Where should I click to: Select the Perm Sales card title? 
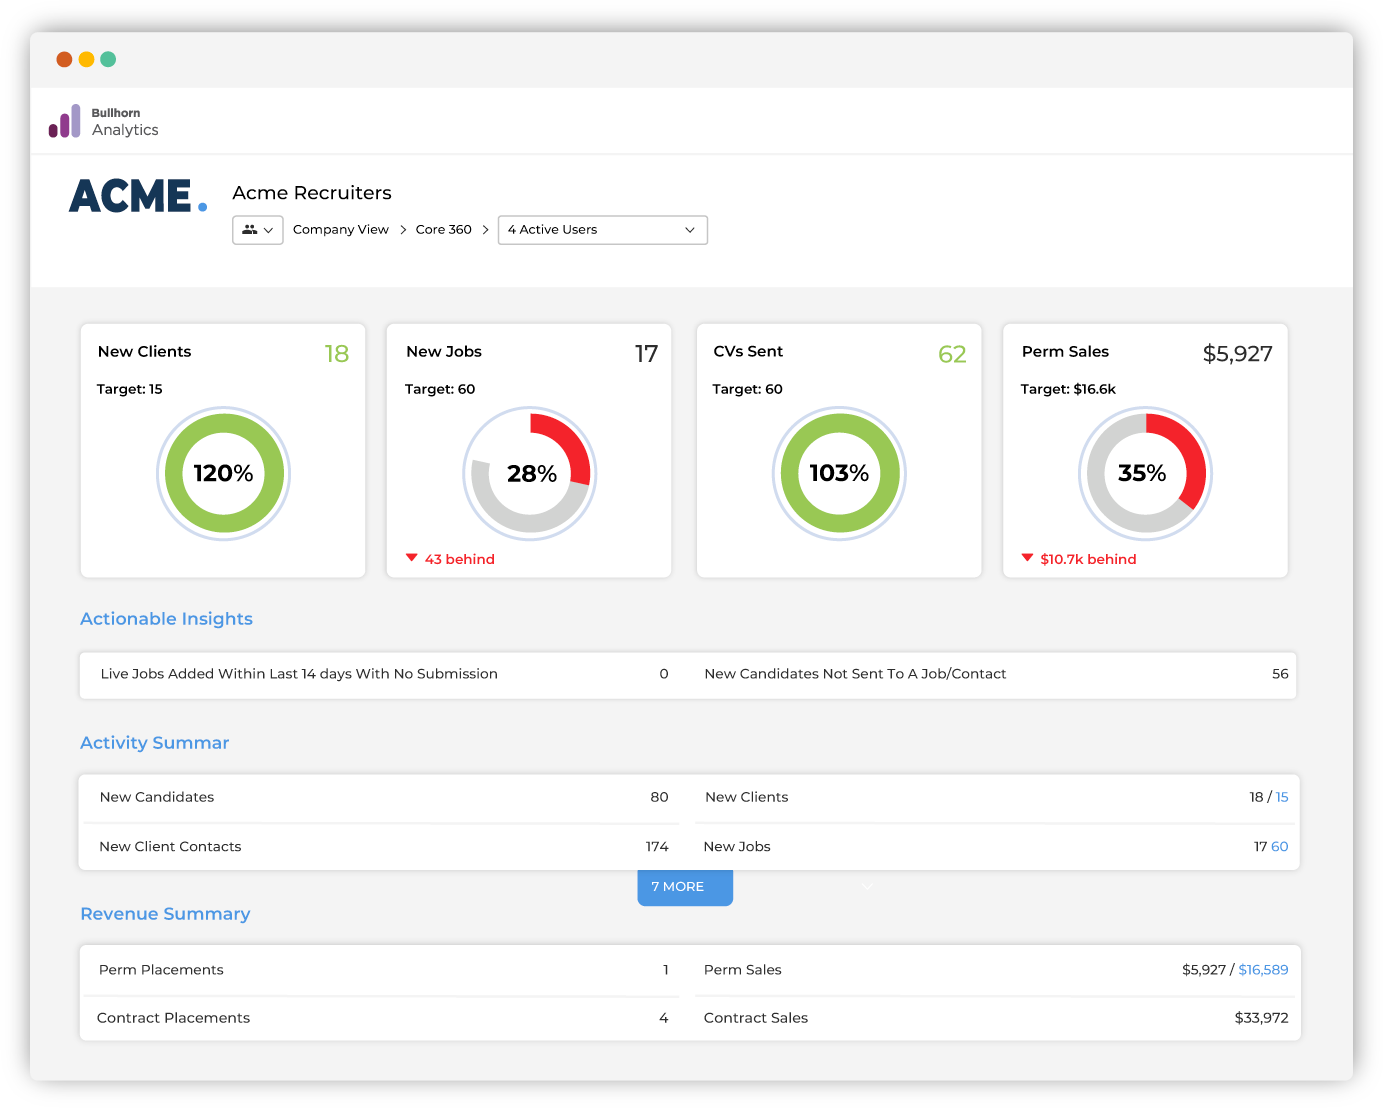tap(1065, 352)
